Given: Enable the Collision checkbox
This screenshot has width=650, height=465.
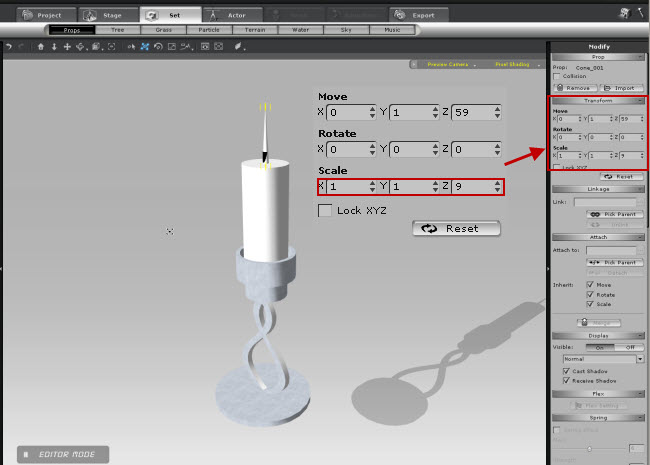Looking at the screenshot, I should 557,76.
